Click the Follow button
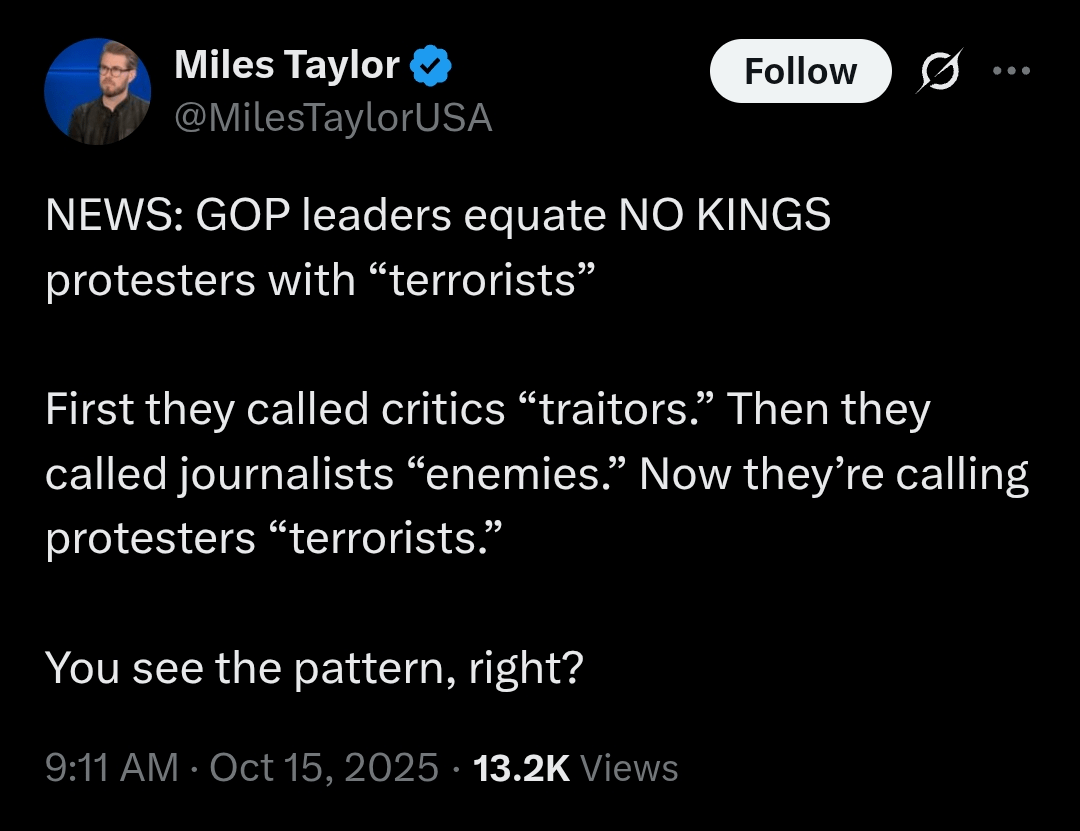1080x831 pixels. [800, 71]
